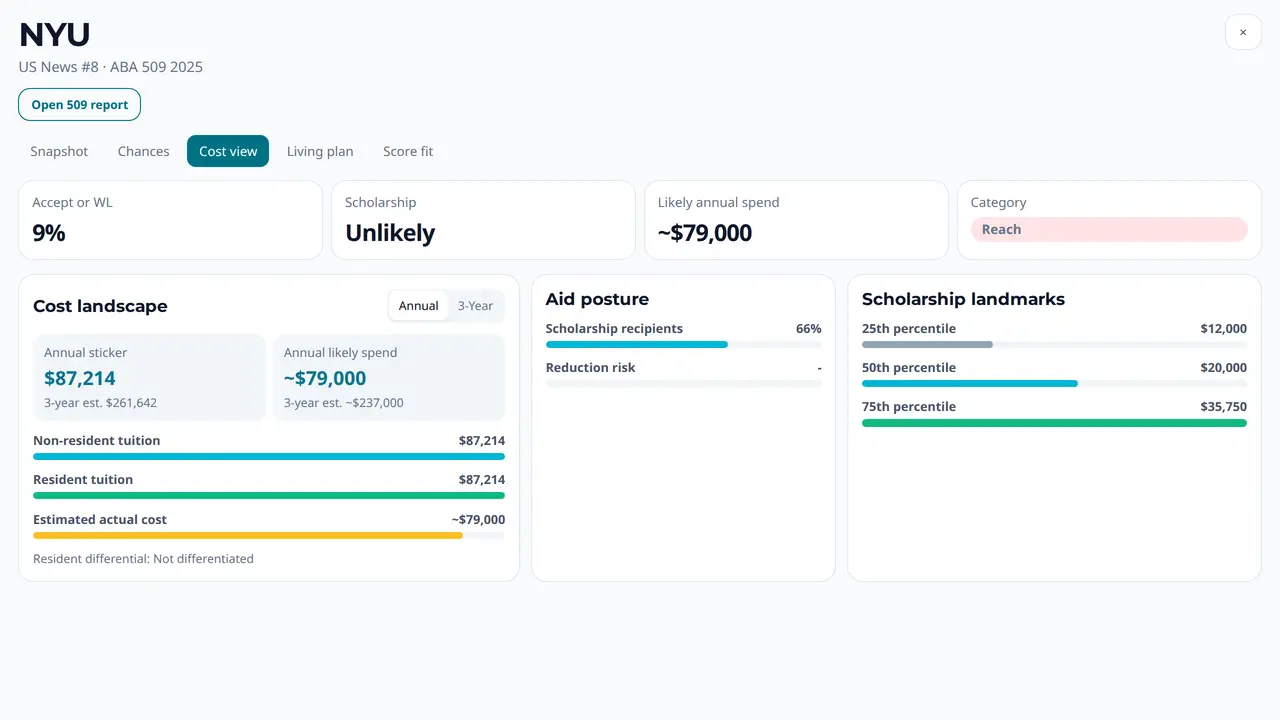Click the Reach category badge
This screenshot has height=720, width=1280.
(x=1109, y=229)
